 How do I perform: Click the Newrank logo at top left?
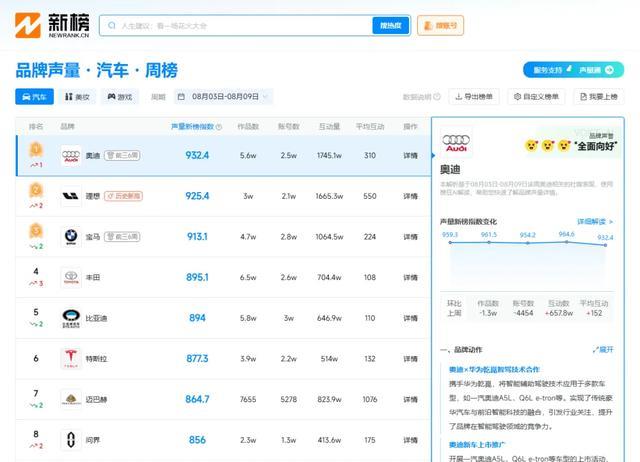coord(49,25)
